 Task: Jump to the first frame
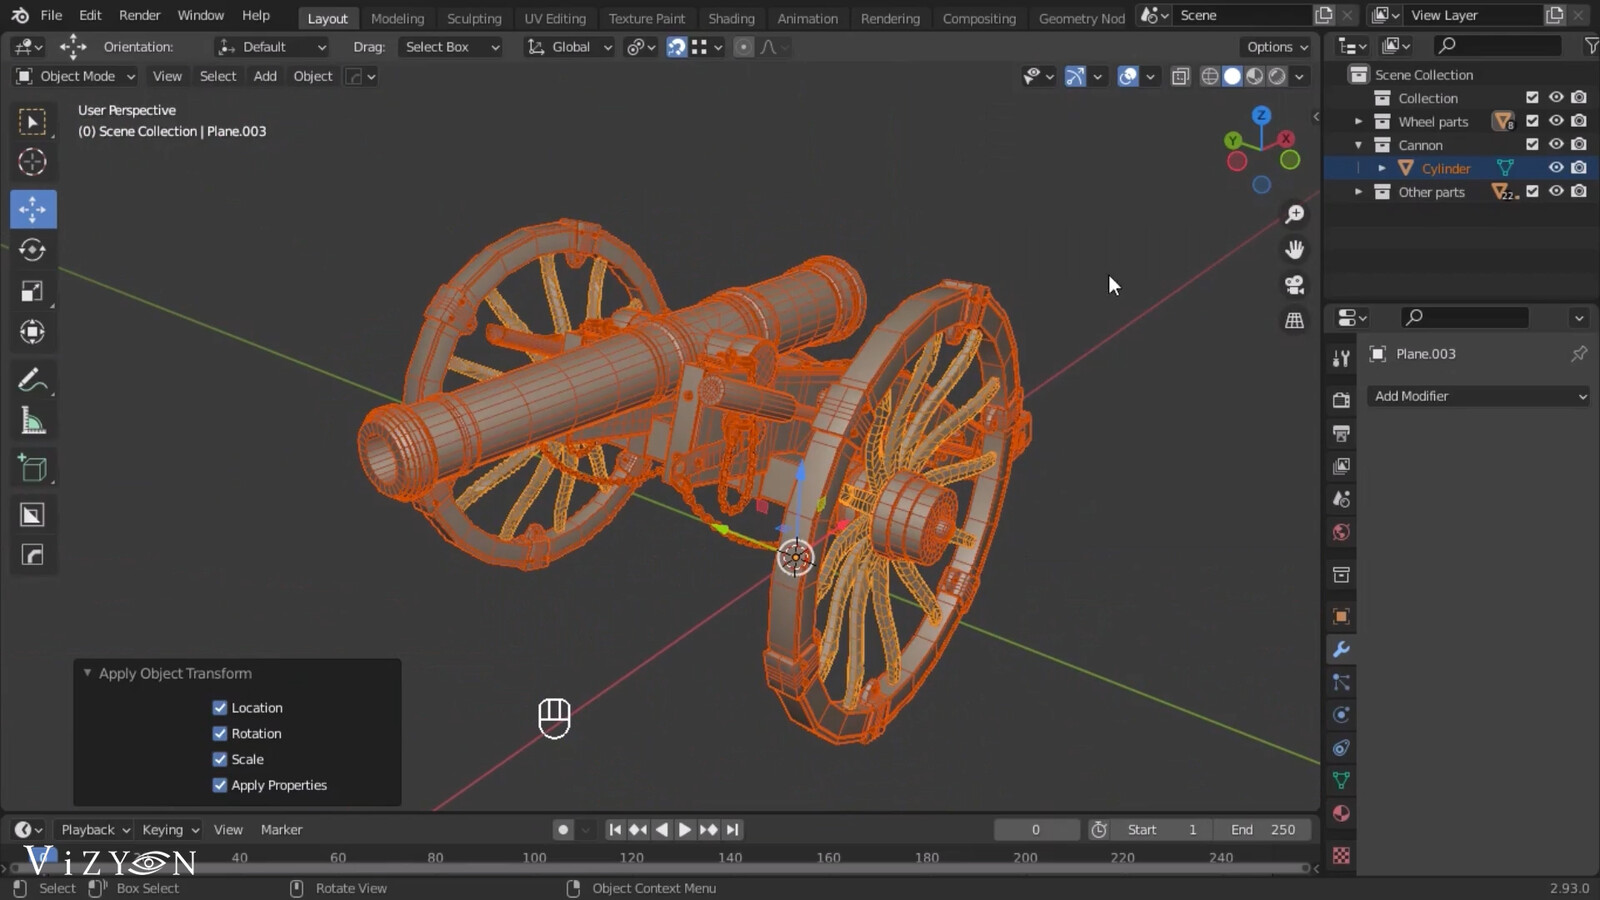click(x=615, y=829)
